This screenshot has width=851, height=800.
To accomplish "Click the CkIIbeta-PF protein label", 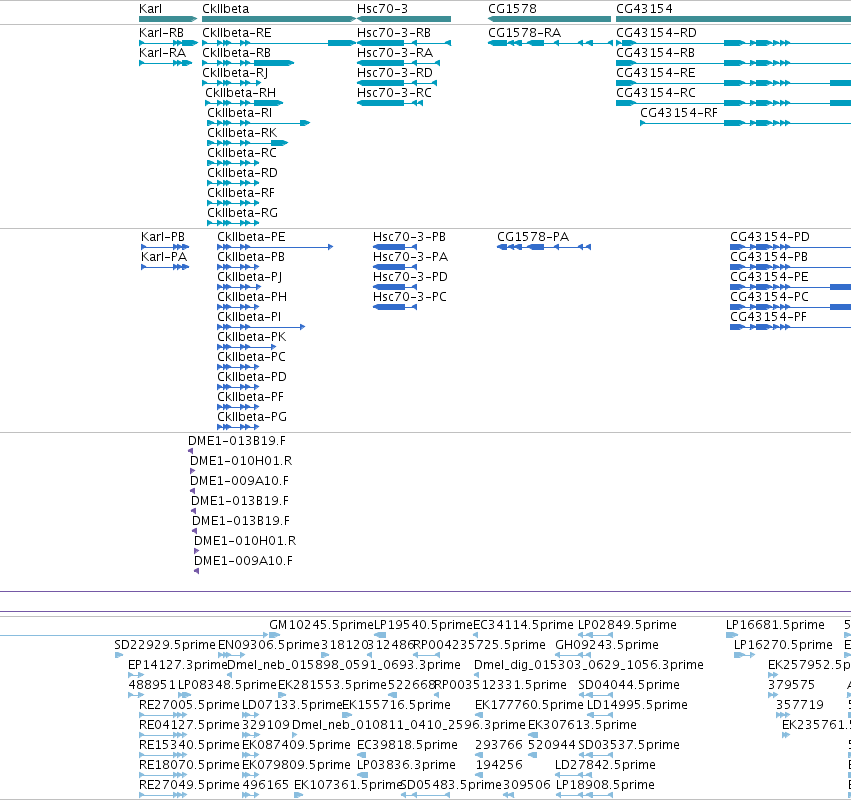I will (x=250, y=398).
